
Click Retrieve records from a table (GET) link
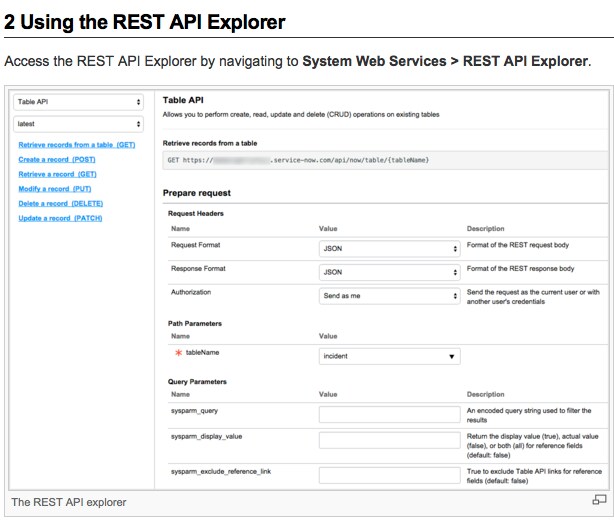click(x=76, y=145)
